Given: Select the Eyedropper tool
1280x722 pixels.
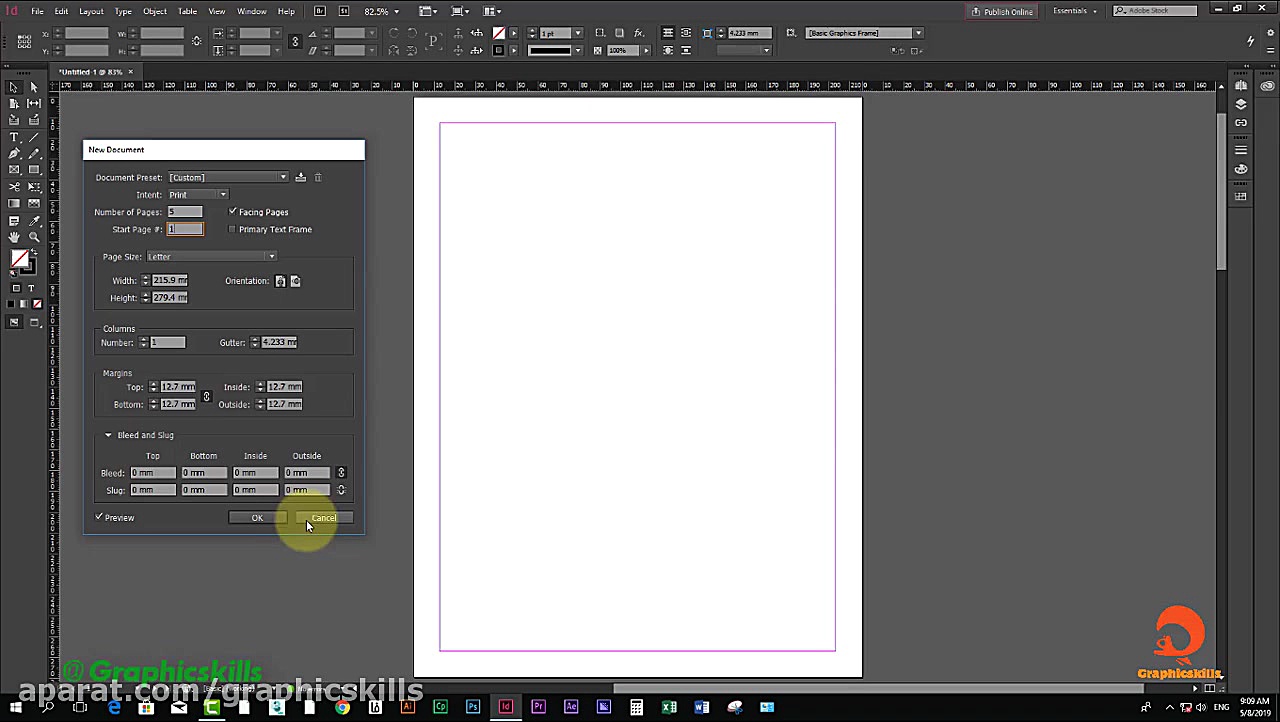Looking at the screenshot, I should point(34,221).
